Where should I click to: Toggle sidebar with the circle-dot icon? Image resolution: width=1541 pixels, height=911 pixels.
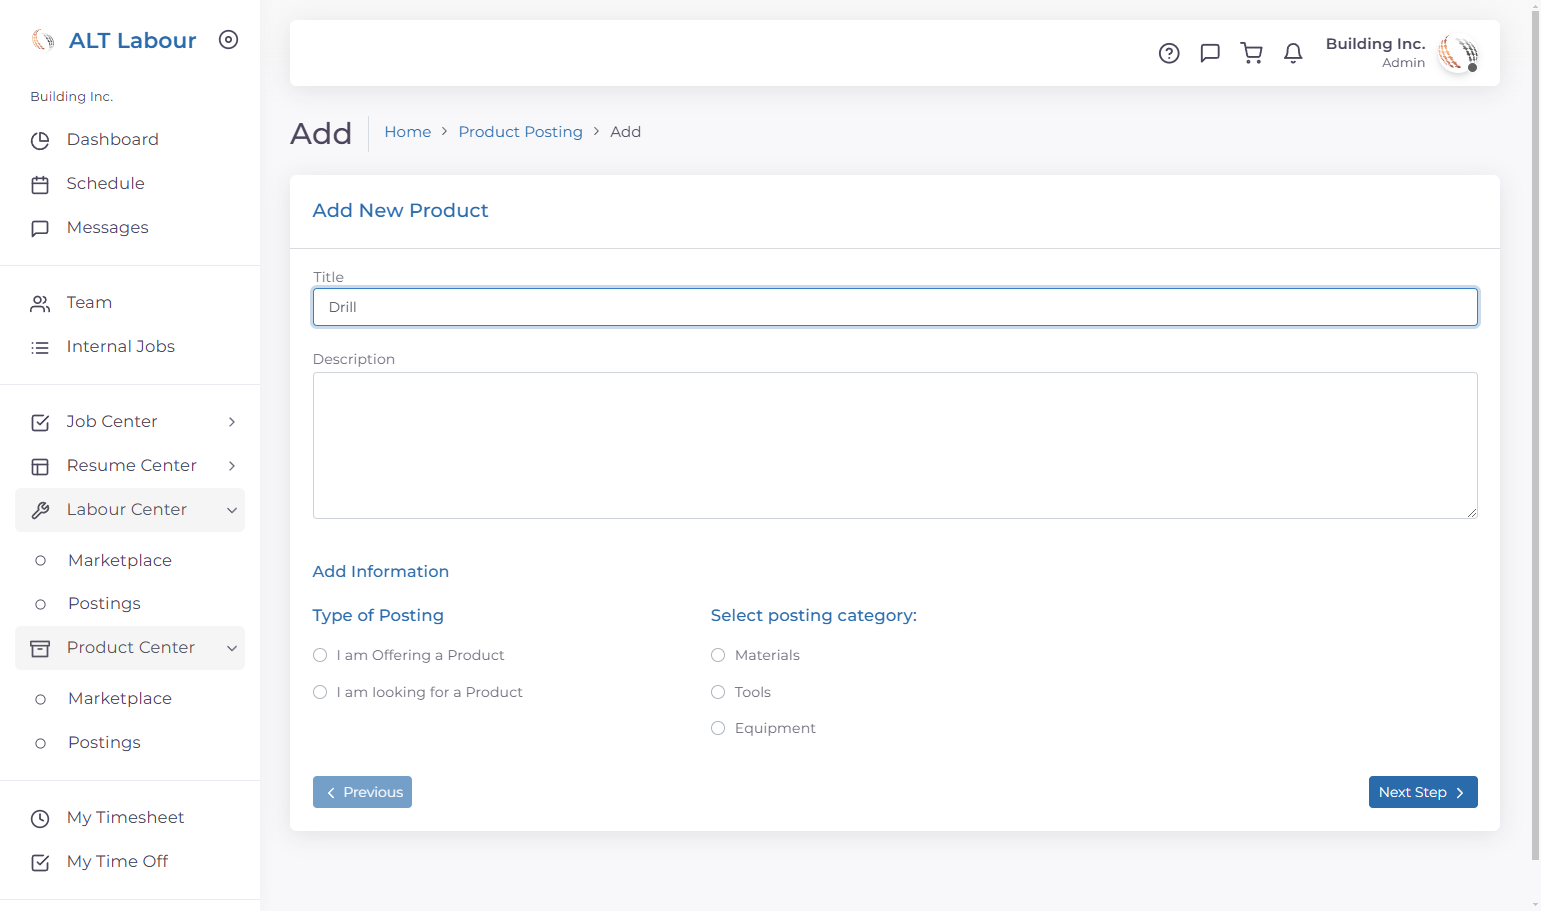click(229, 40)
